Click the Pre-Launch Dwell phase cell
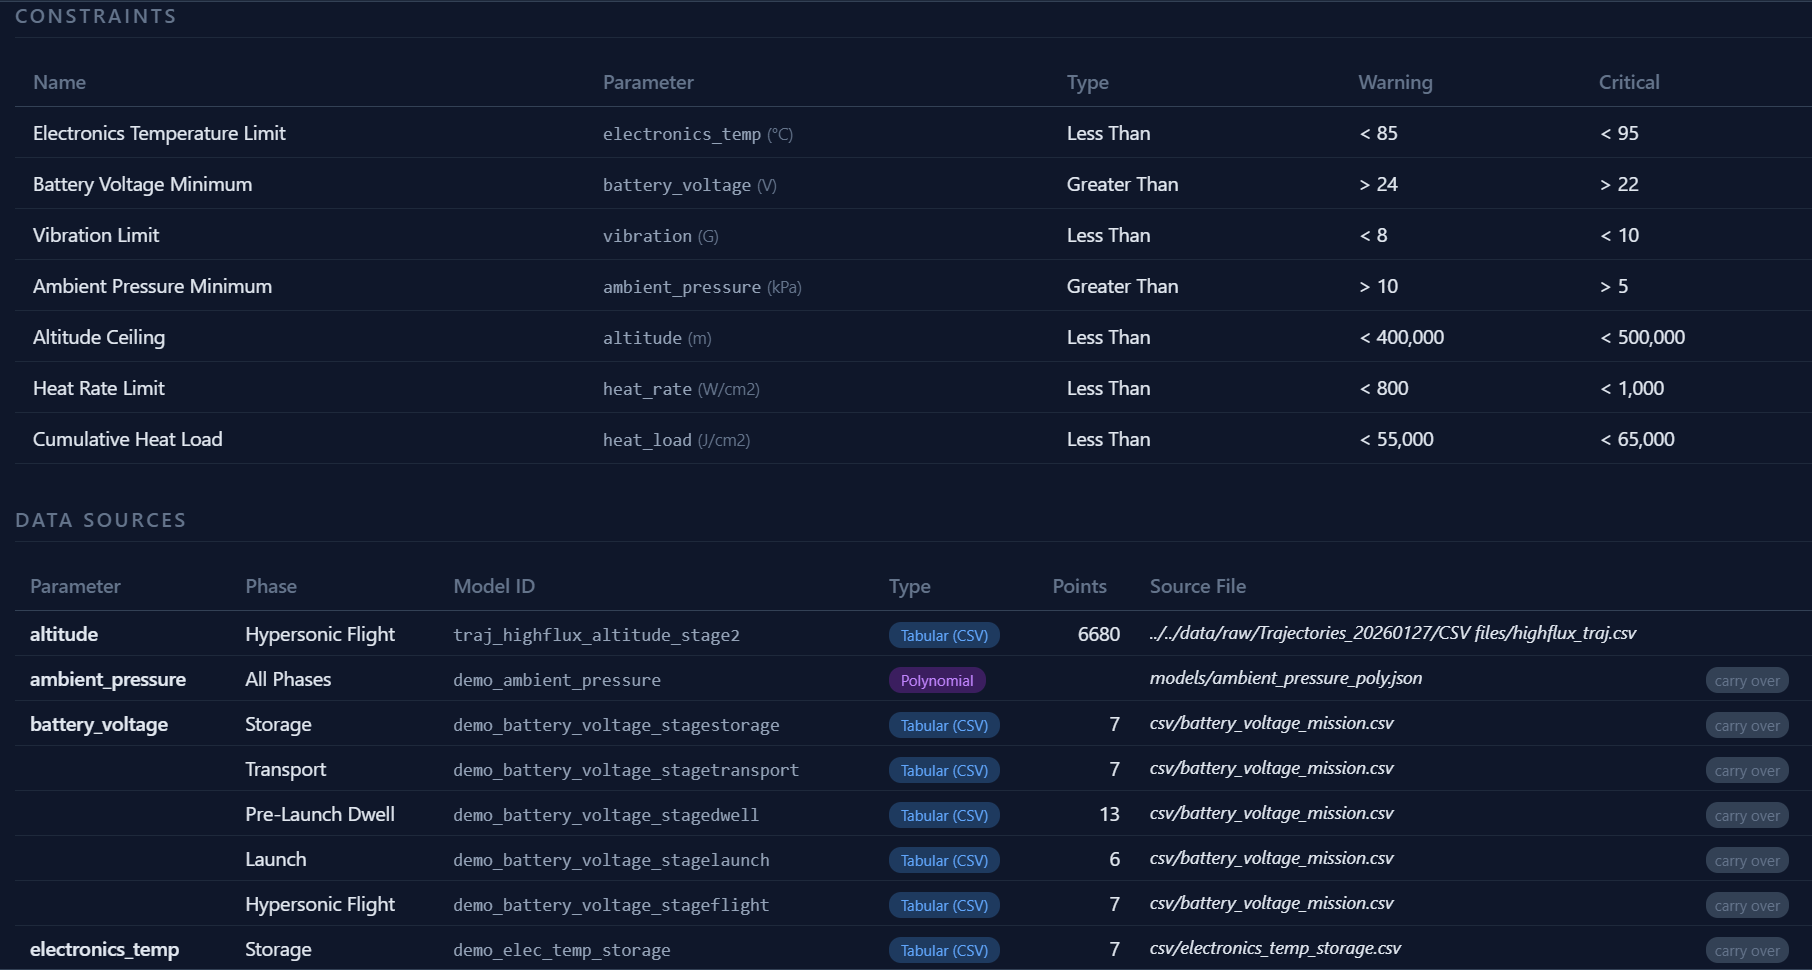Viewport: 1812px width, 970px height. 320,814
